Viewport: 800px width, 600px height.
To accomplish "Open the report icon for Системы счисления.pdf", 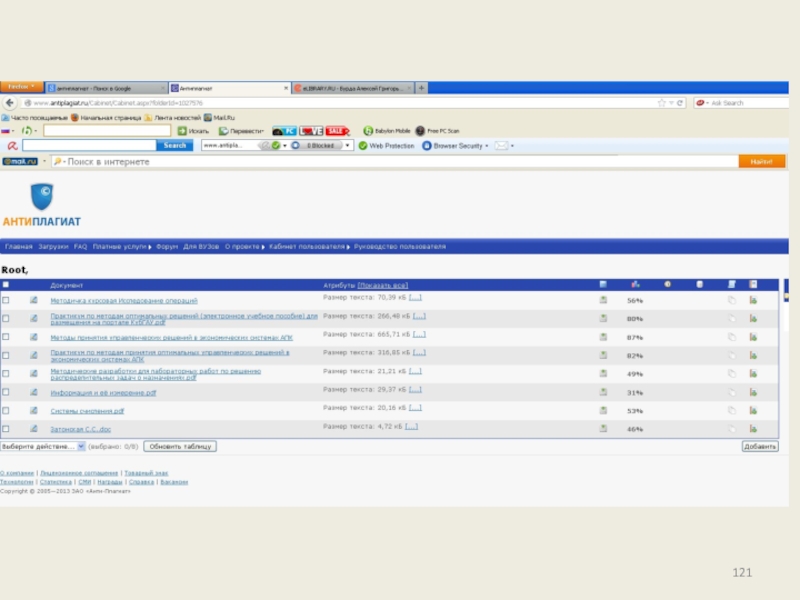I will point(603,410).
